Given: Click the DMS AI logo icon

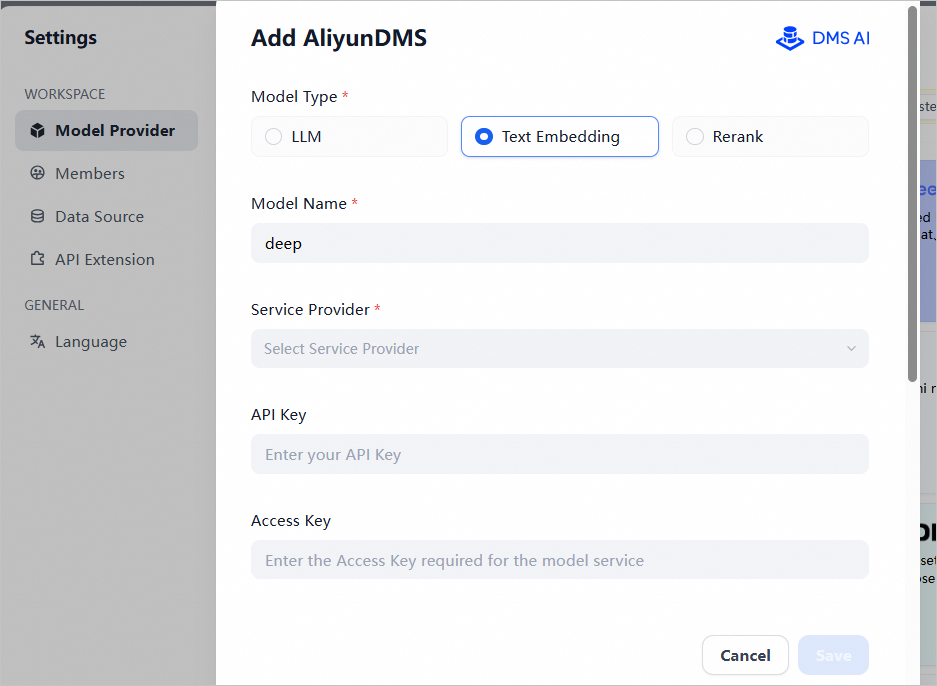Looking at the screenshot, I should [790, 38].
